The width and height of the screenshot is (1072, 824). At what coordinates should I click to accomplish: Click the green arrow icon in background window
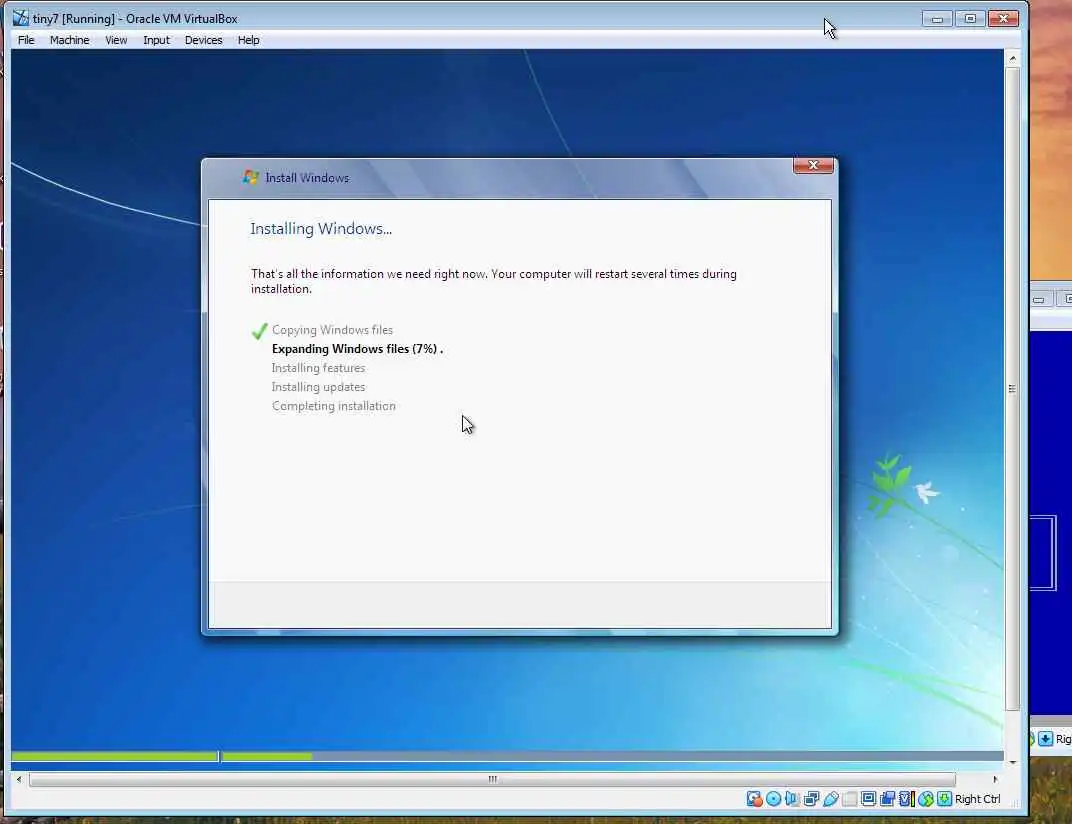tap(1045, 739)
